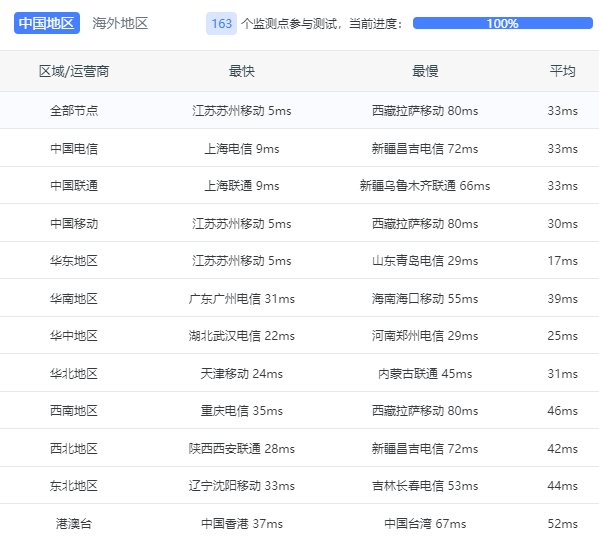Select the 华北地区 row label

(x=74, y=373)
